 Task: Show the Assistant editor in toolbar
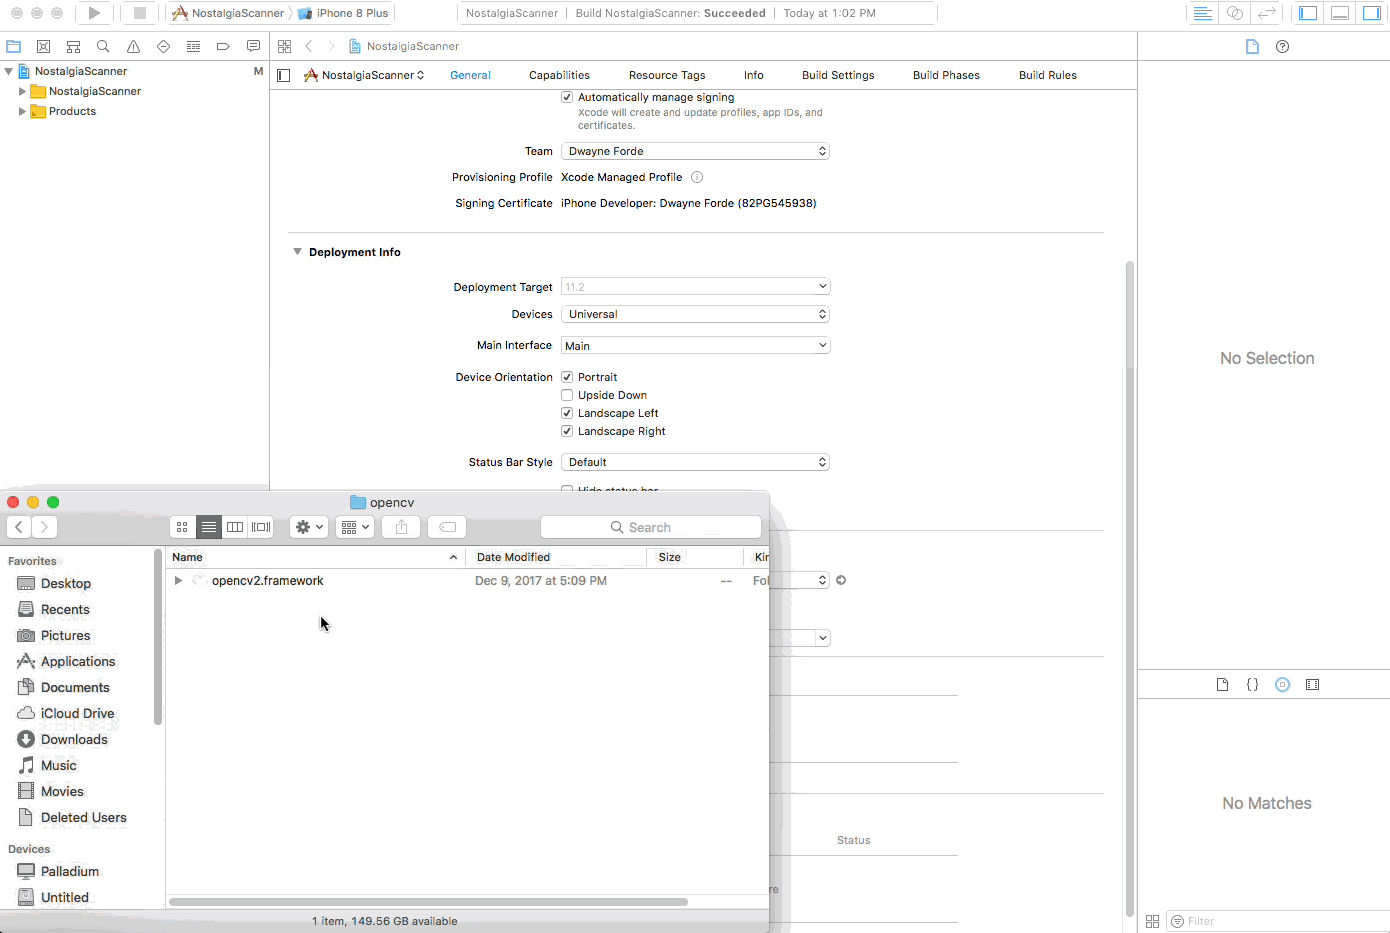pos(1235,13)
